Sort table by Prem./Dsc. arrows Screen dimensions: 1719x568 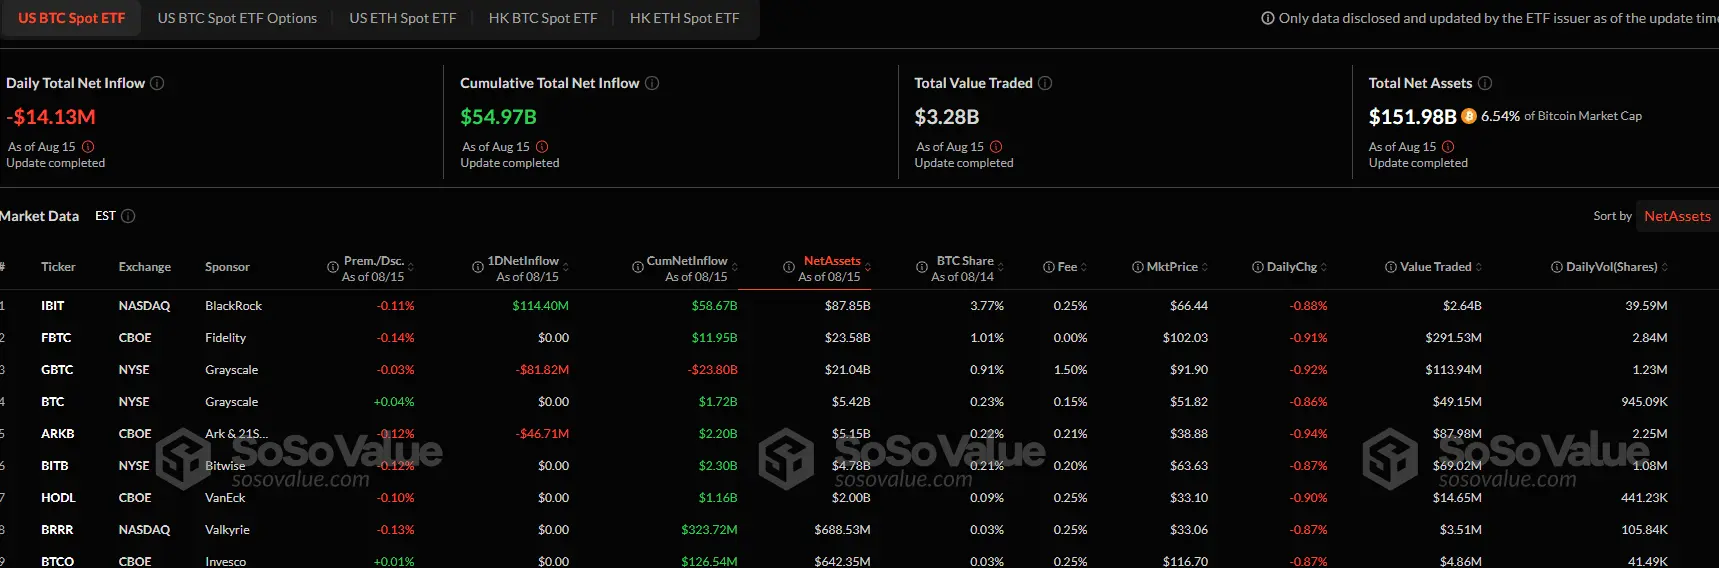411,267
